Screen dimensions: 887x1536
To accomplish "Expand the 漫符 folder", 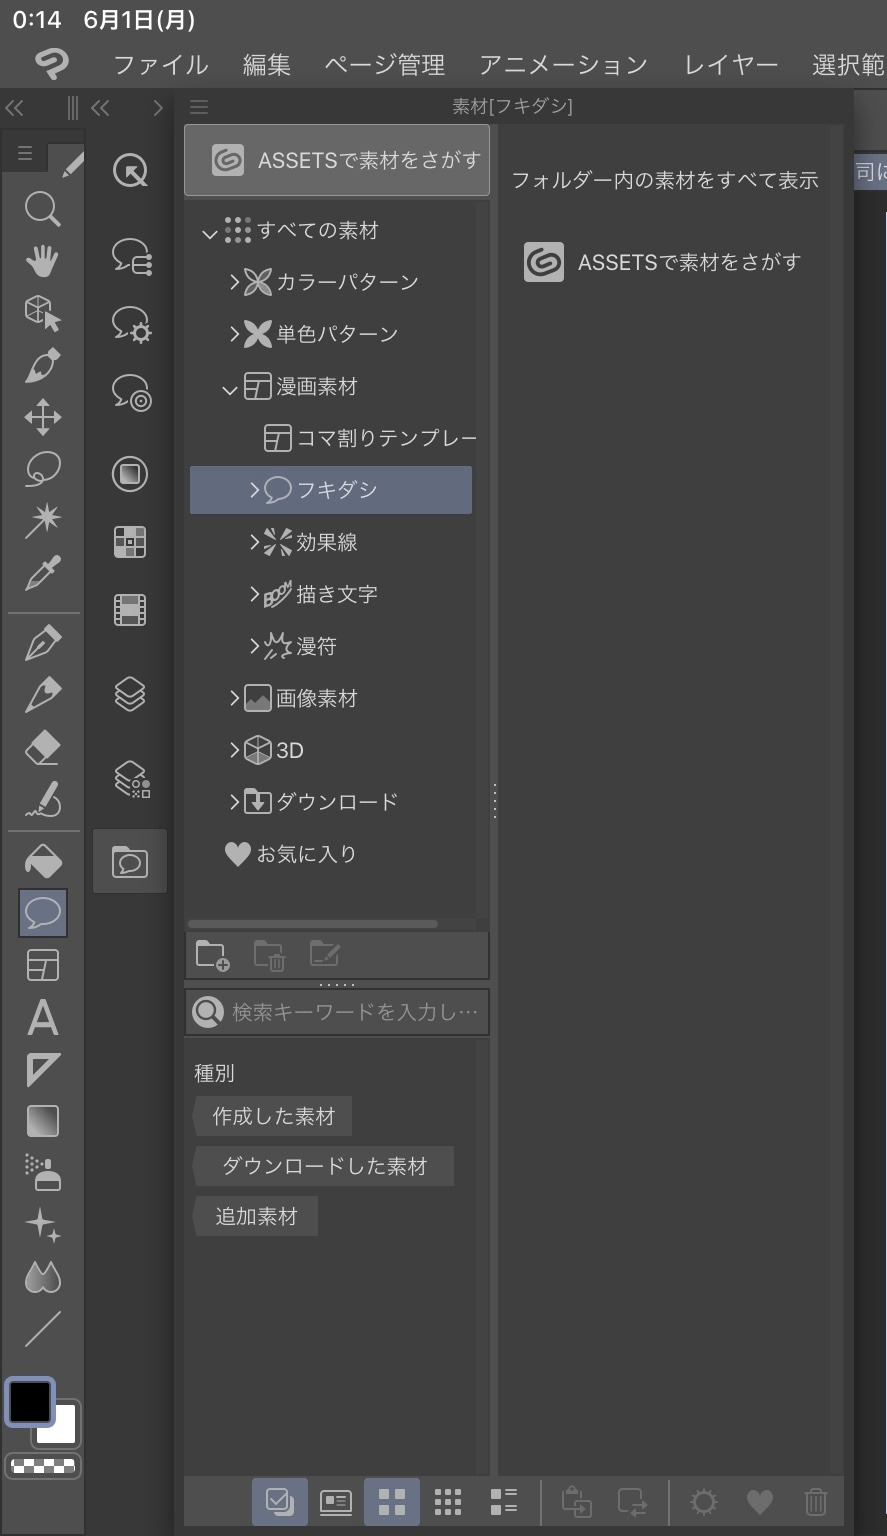I will tap(254, 646).
